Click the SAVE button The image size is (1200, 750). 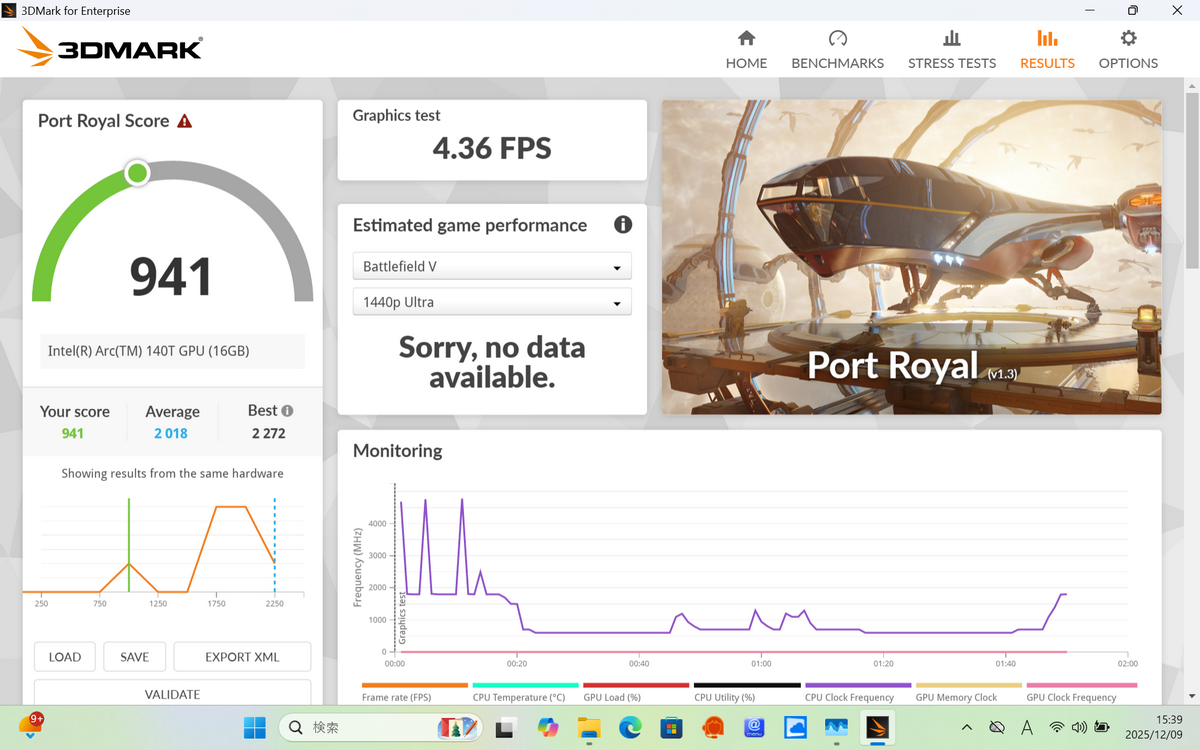pos(134,657)
